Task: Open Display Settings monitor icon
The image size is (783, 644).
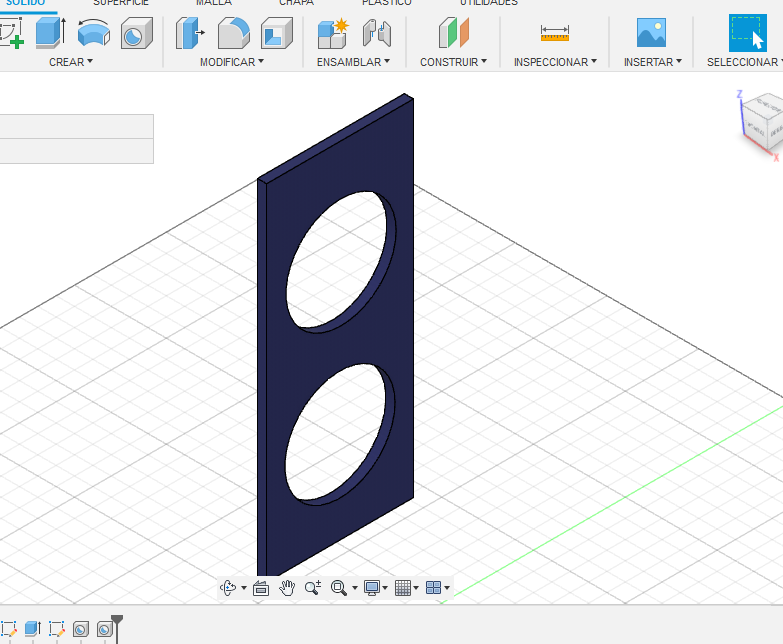Action: pos(372,588)
